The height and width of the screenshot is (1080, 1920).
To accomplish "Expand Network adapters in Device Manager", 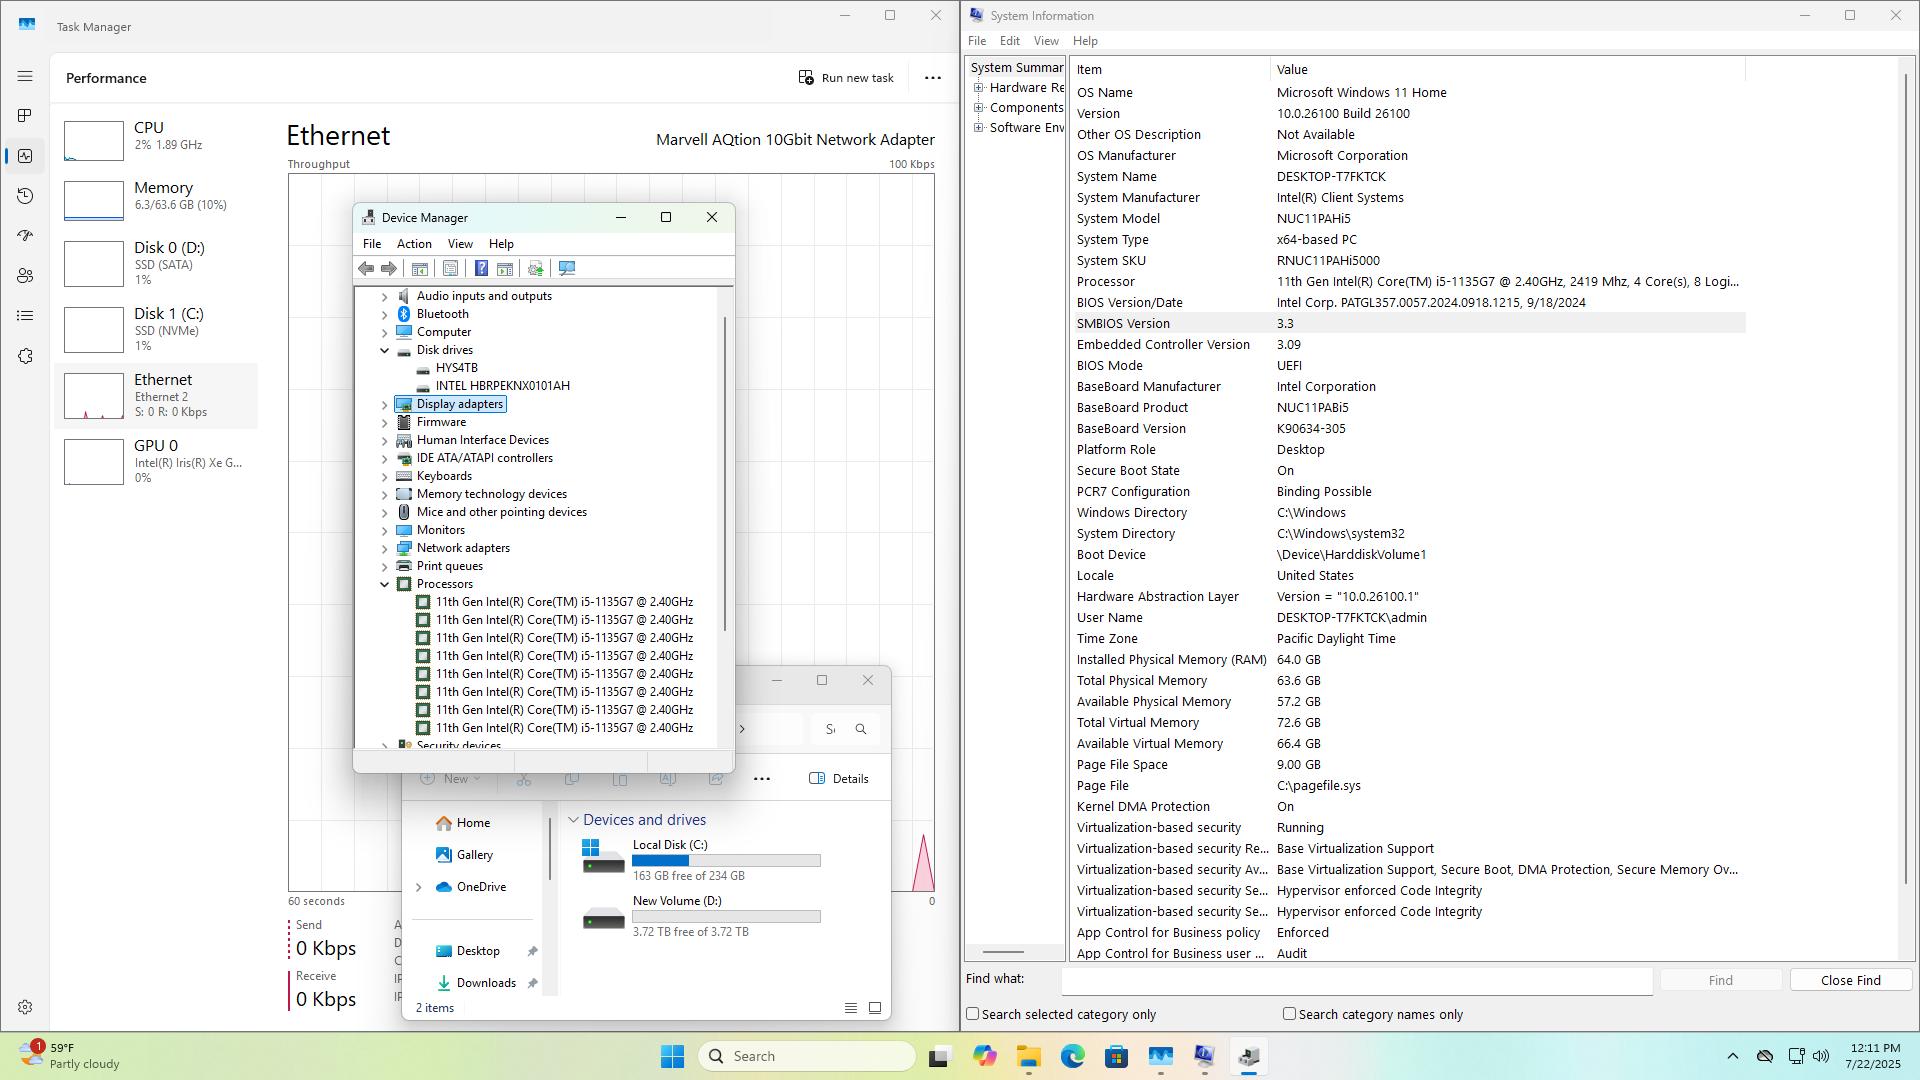I will pyautogui.click(x=384, y=548).
